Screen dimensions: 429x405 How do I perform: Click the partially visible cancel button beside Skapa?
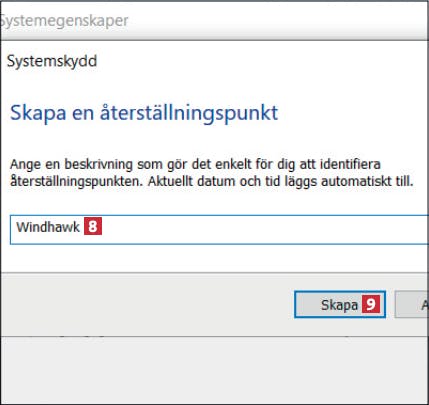pyautogui.click(x=412, y=304)
